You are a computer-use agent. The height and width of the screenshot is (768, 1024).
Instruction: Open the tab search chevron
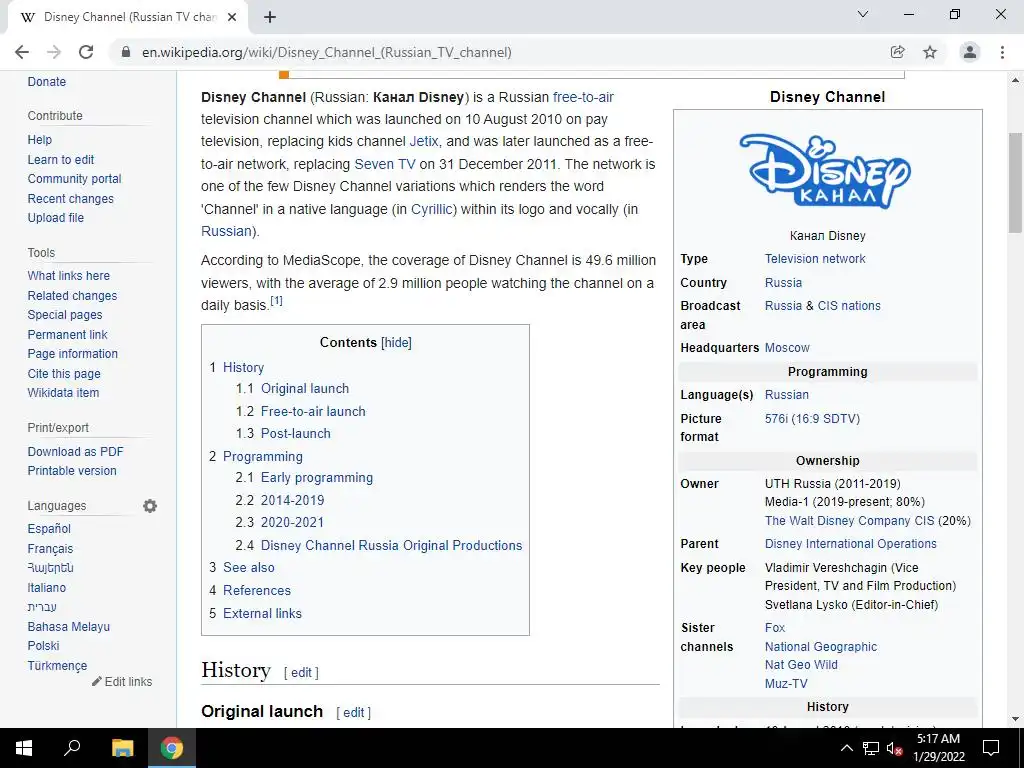coord(863,14)
